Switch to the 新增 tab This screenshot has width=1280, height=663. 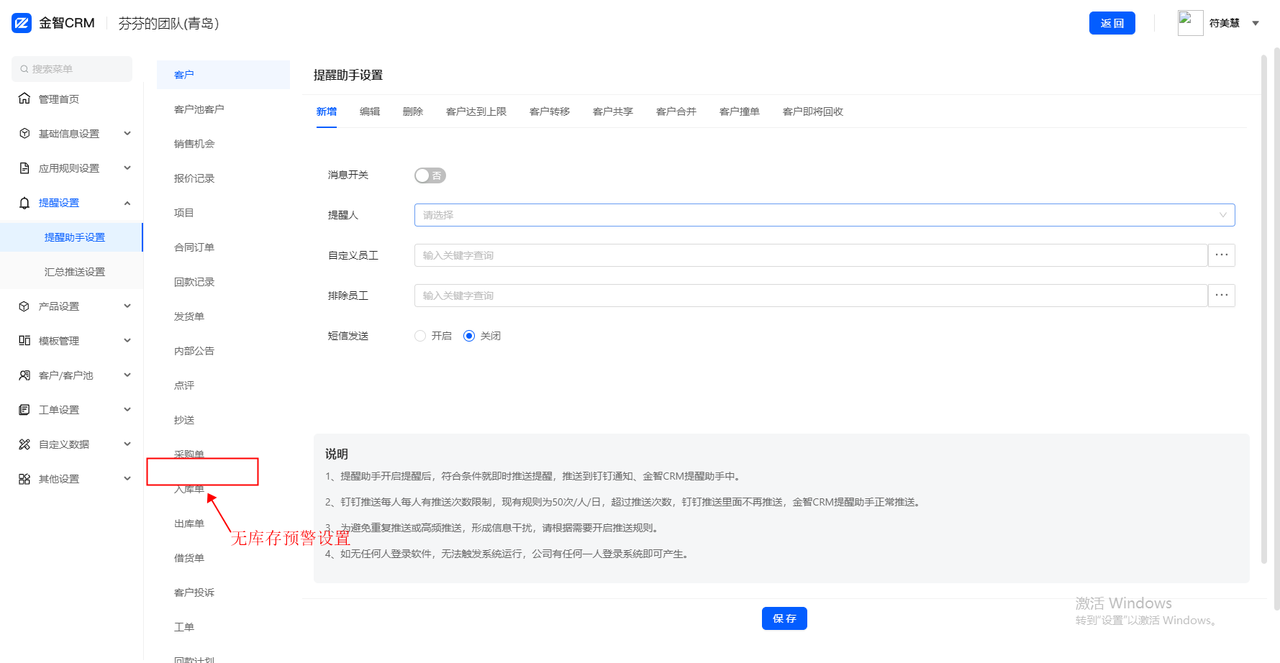(x=326, y=111)
